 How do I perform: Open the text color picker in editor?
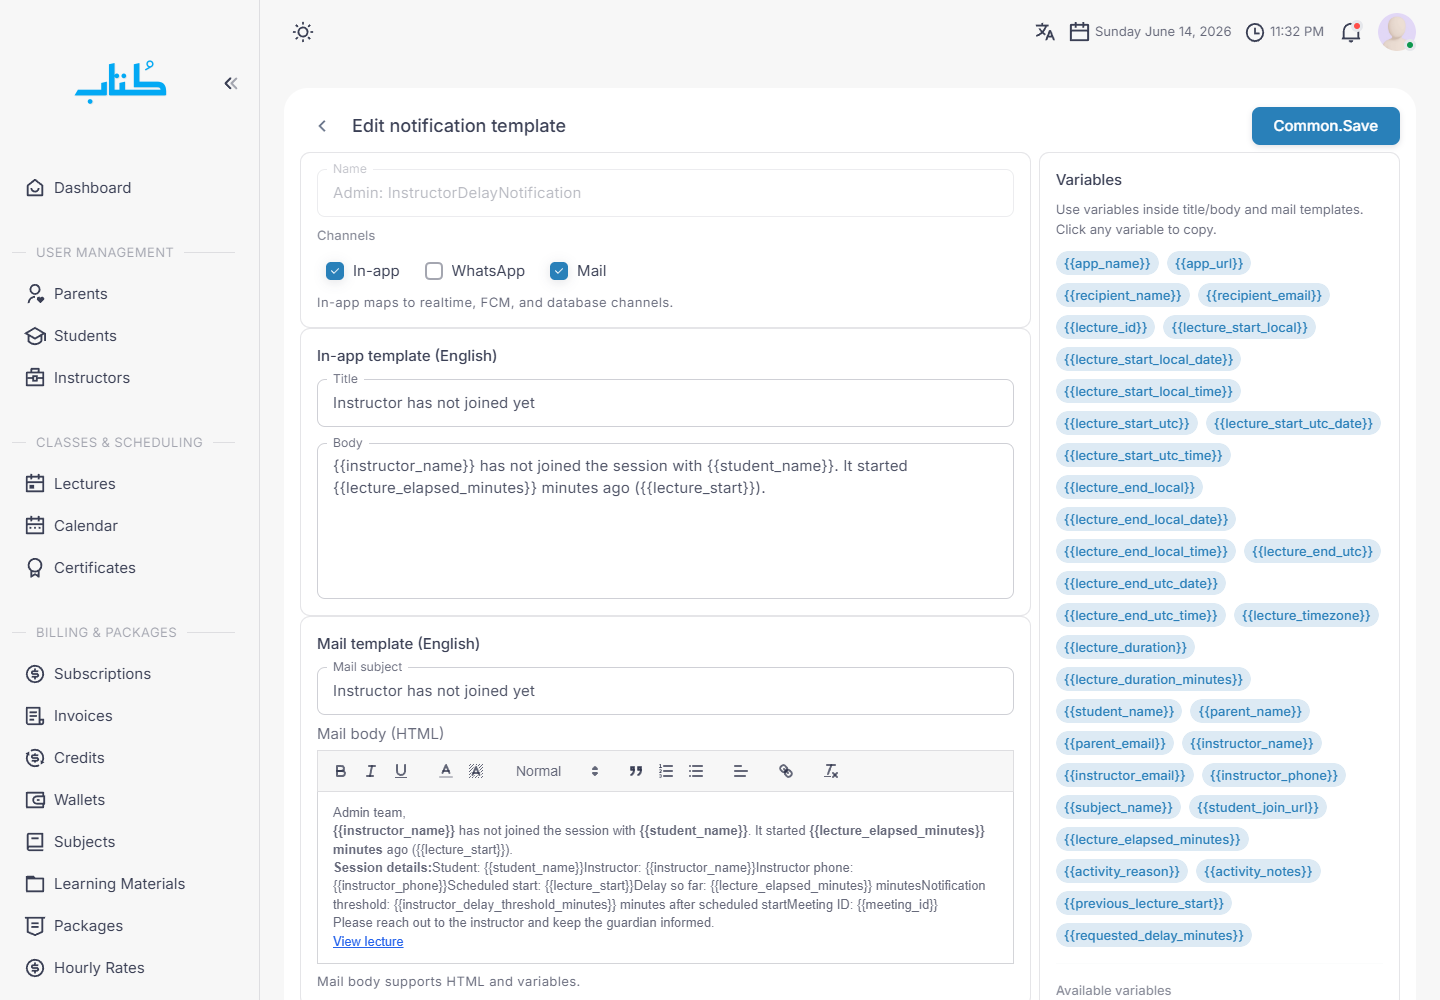pyautogui.click(x=446, y=771)
